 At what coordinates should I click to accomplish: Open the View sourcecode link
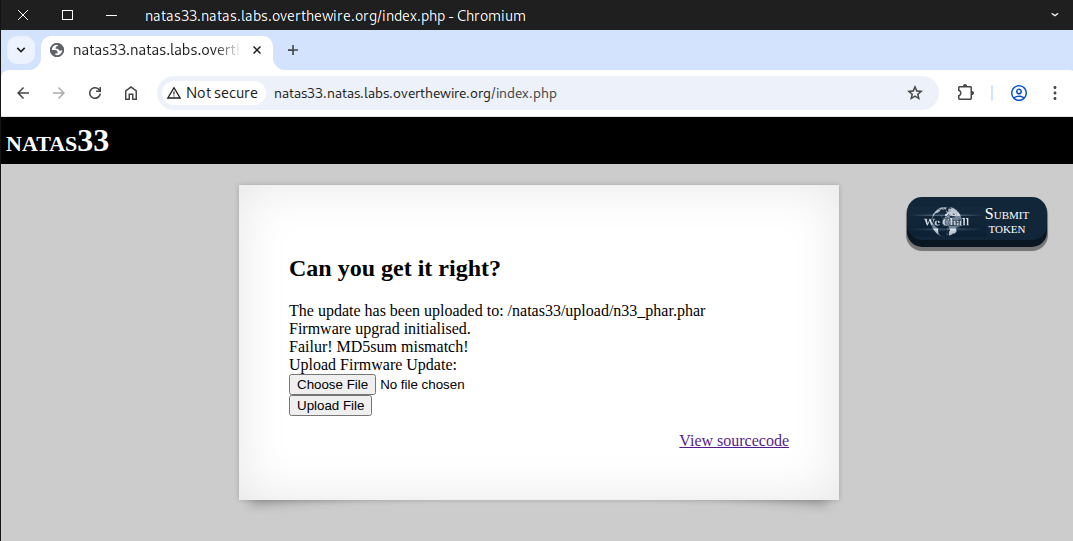(x=733, y=441)
